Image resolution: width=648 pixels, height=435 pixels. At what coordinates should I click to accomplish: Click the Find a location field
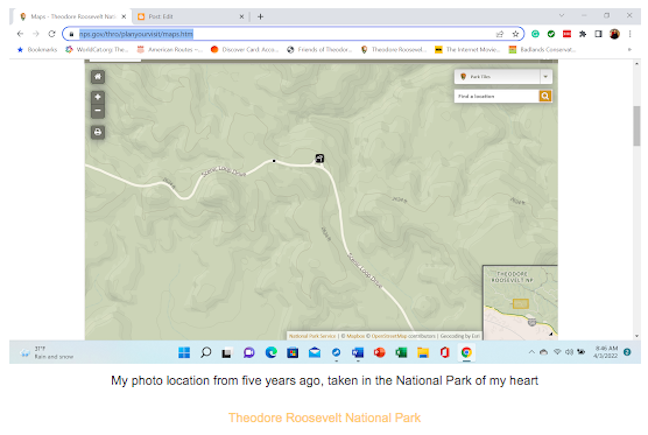coord(496,96)
